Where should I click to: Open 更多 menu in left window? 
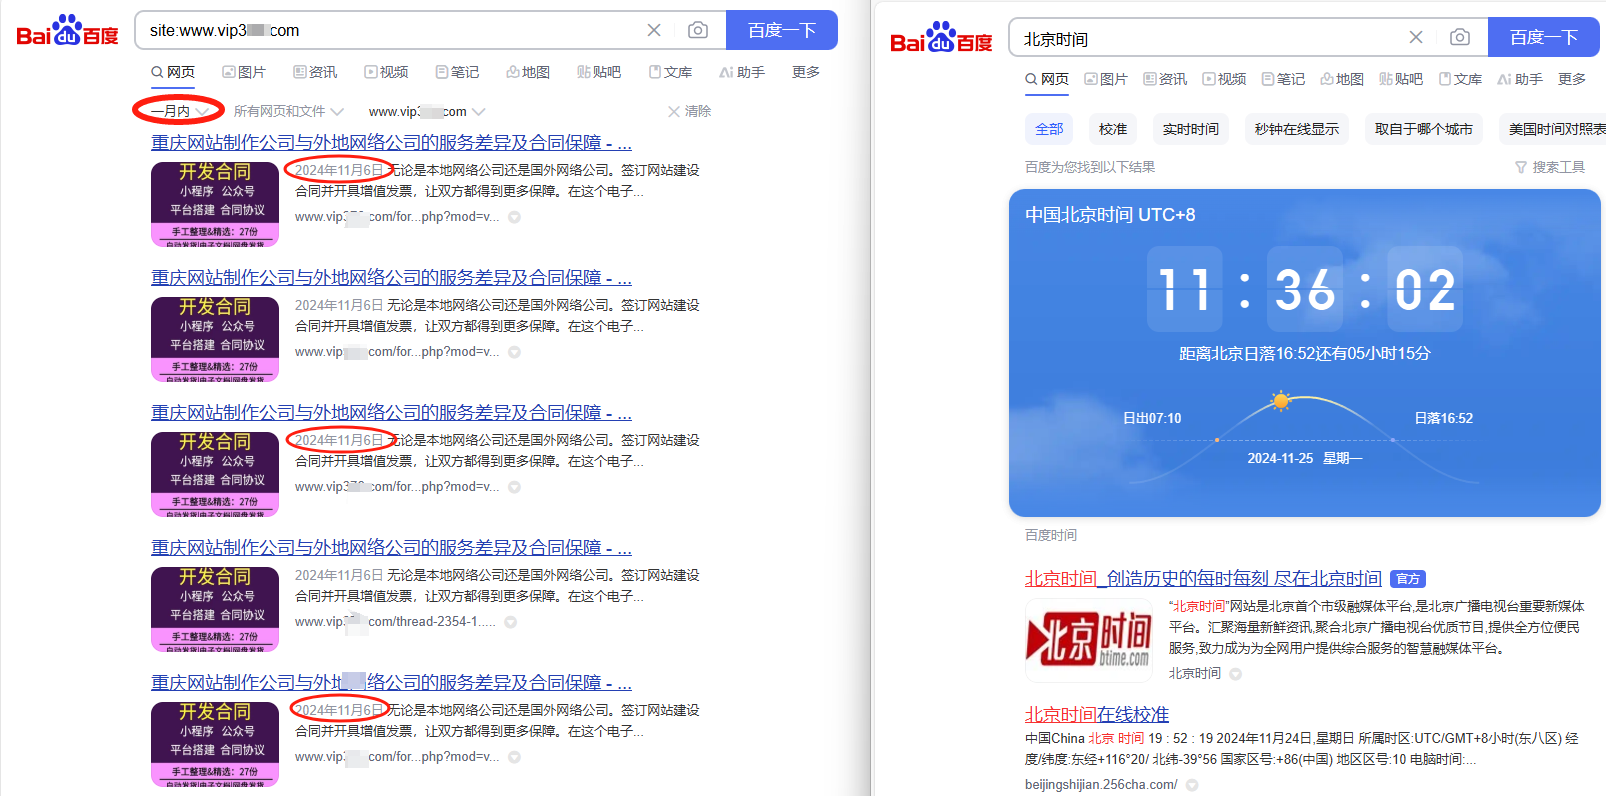click(806, 72)
